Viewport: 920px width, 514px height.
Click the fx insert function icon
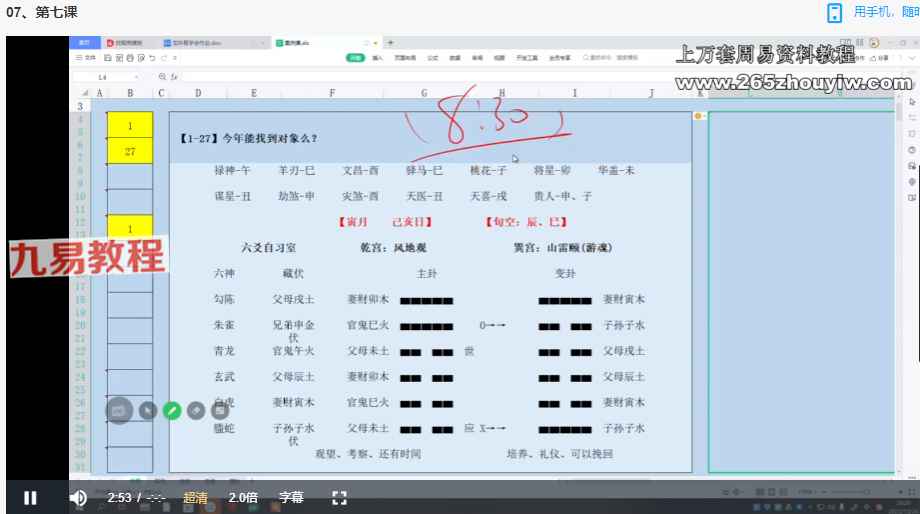(x=174, y=77)
